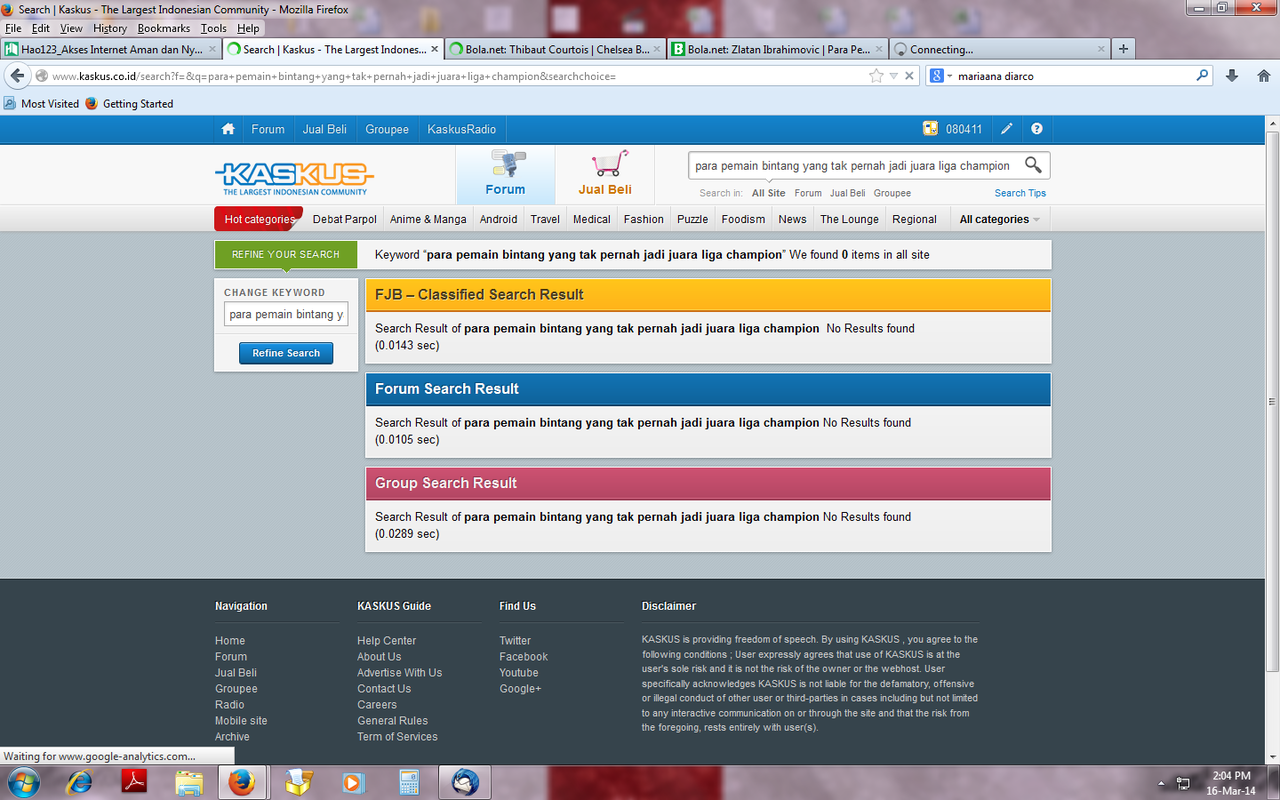Open the Bookmarks menu

coord(163,28)
